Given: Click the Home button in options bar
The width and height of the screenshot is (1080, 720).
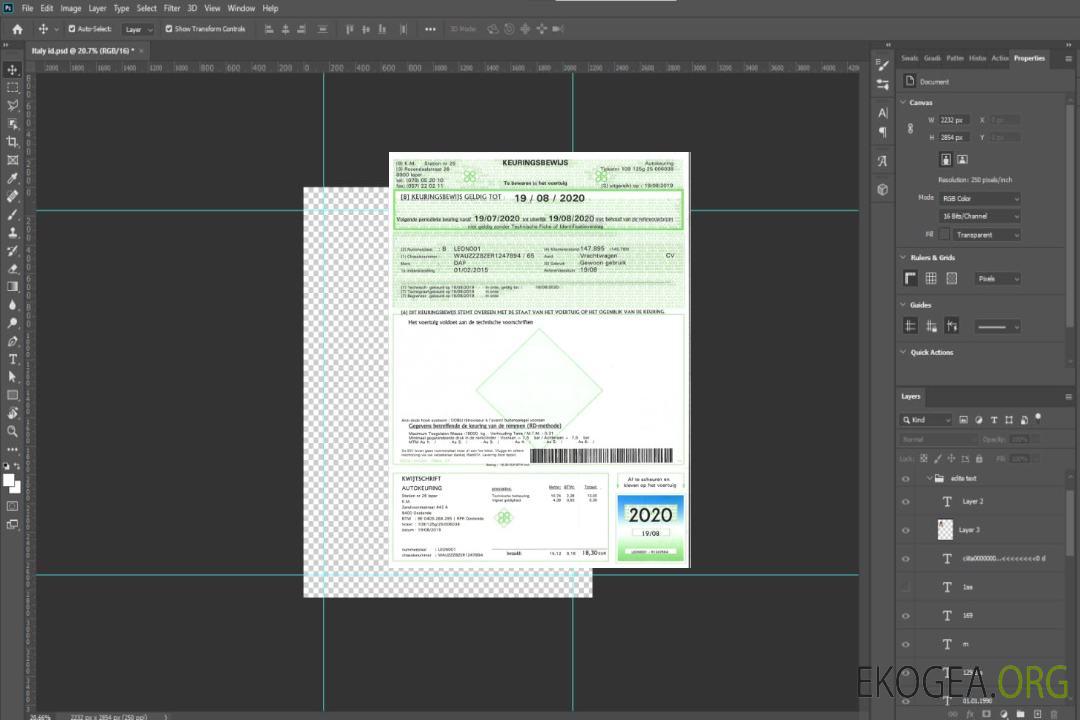Looking at the screenshot, I should tap(17, 29).
